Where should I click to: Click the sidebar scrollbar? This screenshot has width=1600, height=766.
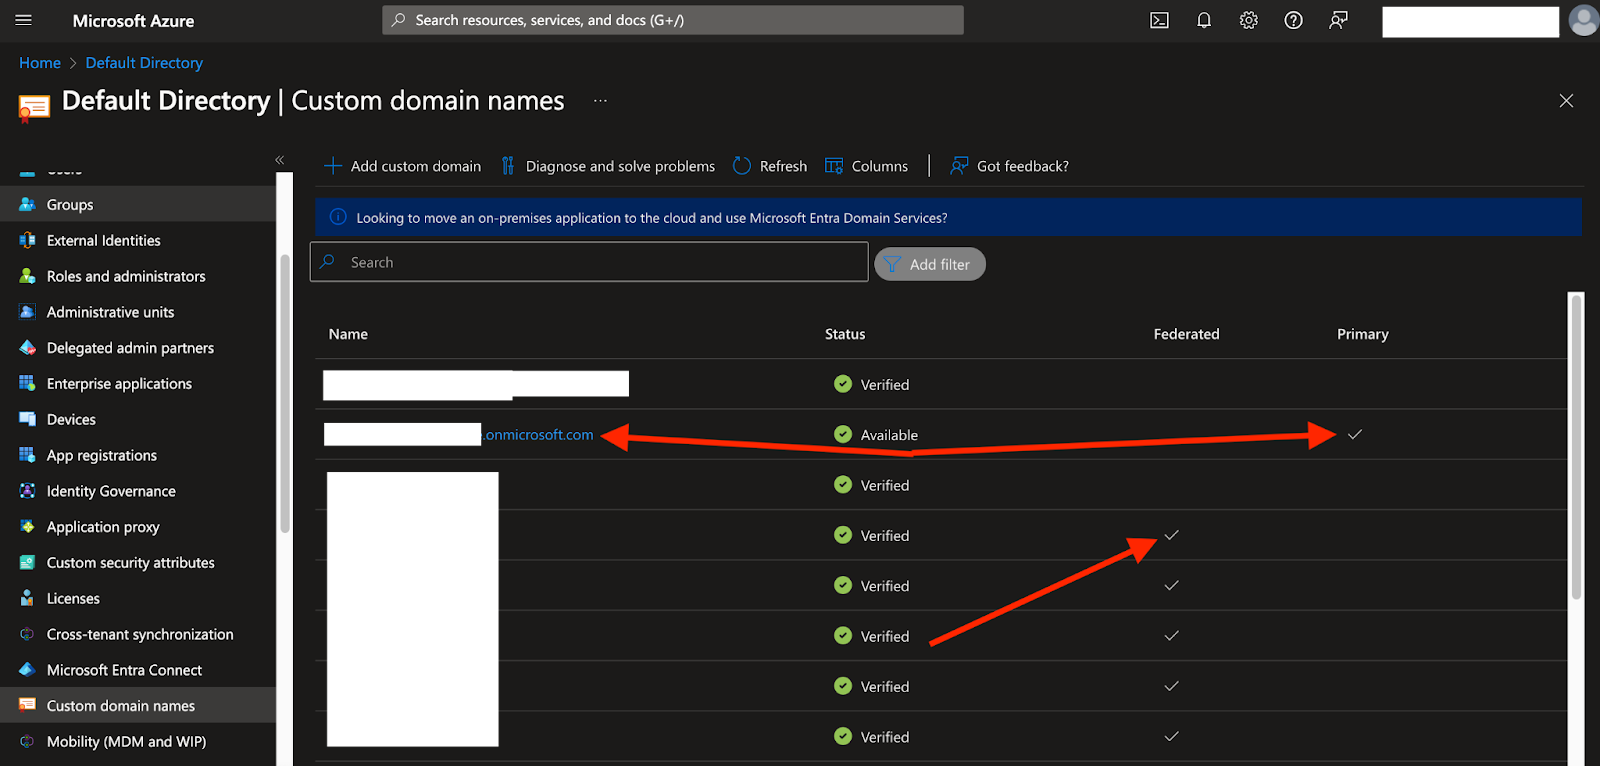[285, 392]
